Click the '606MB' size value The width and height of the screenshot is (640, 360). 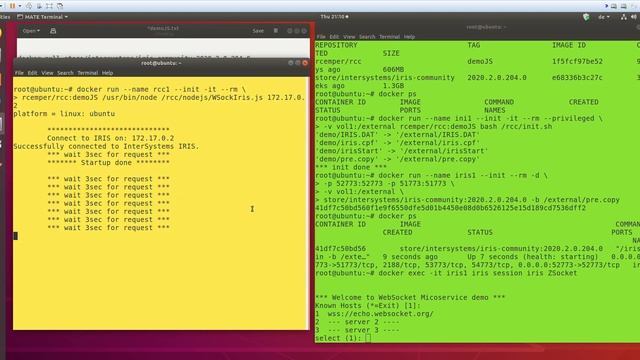[x=393, y=69]
